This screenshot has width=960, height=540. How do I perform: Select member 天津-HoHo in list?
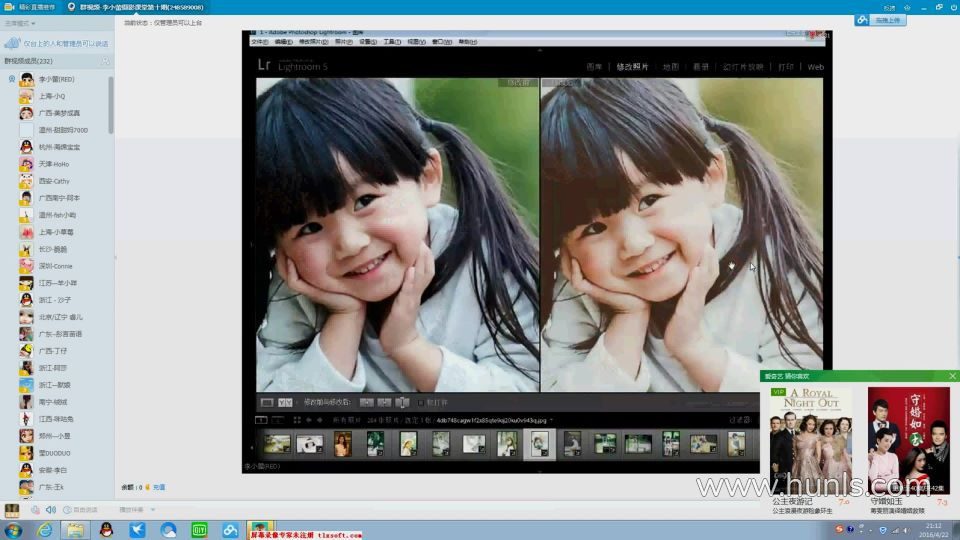click(53, 164)
